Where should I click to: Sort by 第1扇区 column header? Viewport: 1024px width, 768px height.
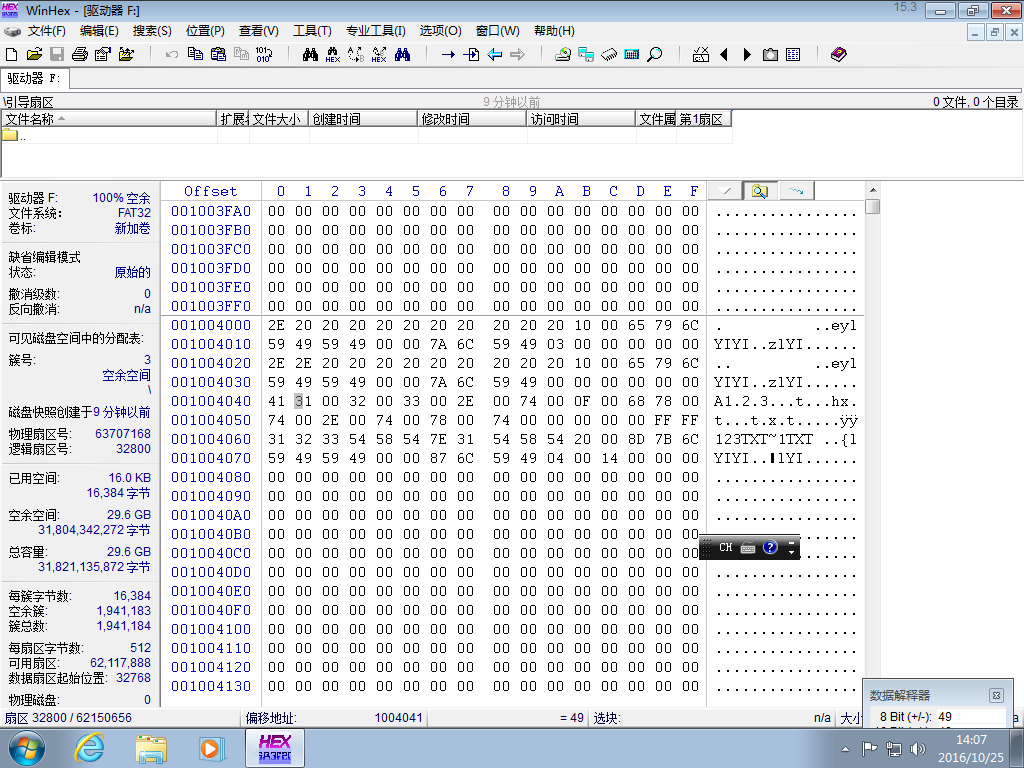[x=703, y=119]
